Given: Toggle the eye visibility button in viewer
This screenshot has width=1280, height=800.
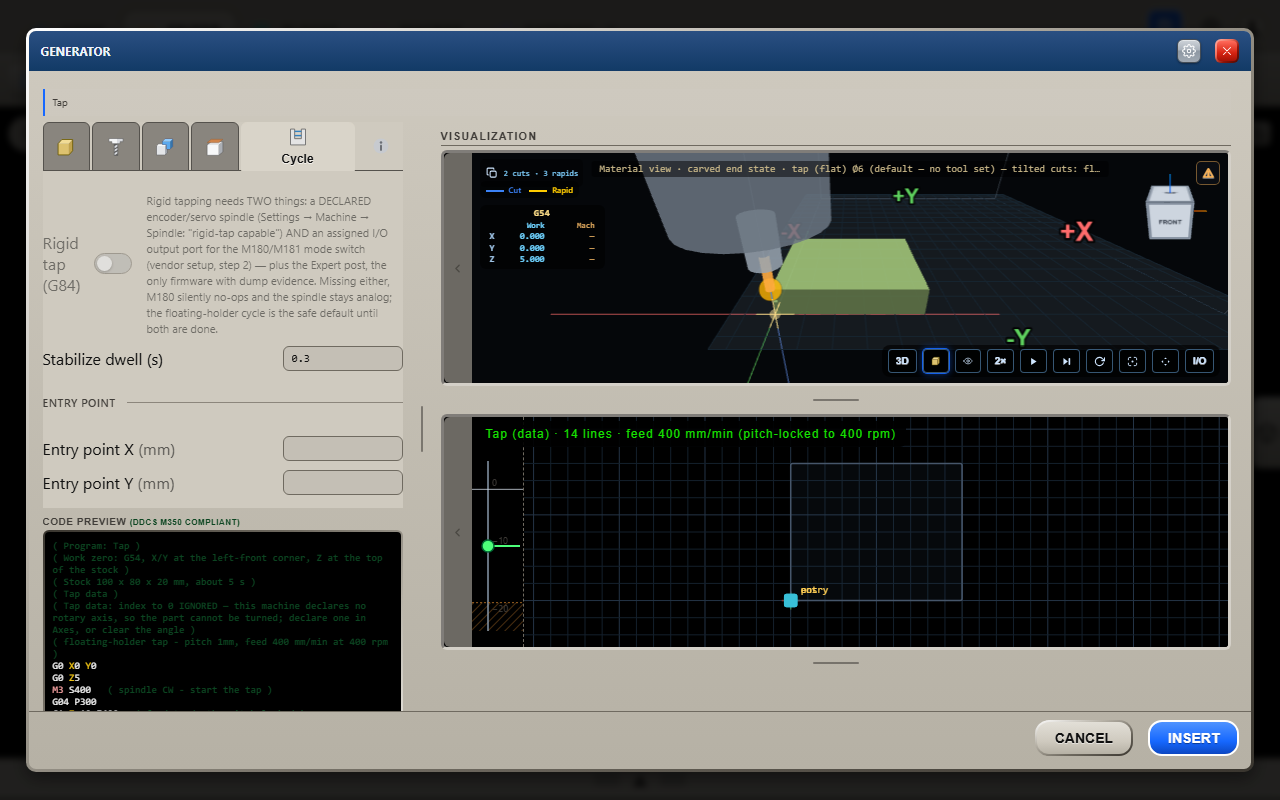Looking at the screenshot, I should [968, 361].
